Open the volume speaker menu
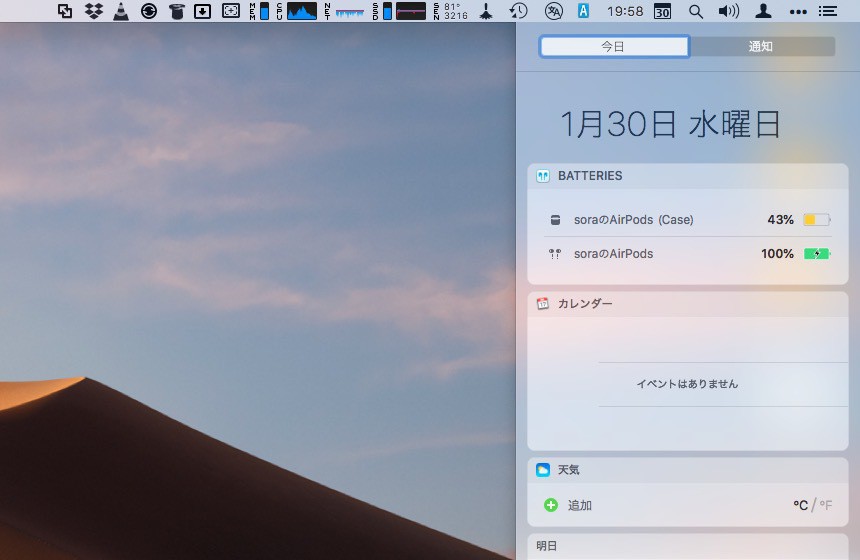This screenshot has height=560, width=860. [728, 11]
